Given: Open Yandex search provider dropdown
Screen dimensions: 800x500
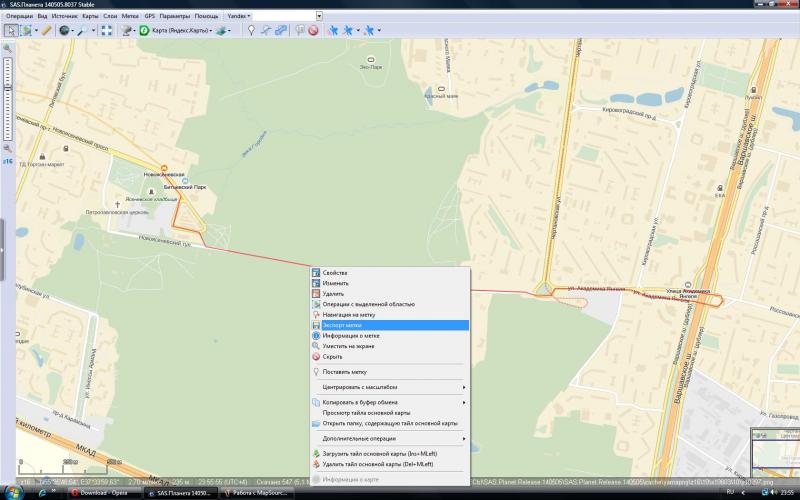Looking at the screenshot, I should (239, 16).
